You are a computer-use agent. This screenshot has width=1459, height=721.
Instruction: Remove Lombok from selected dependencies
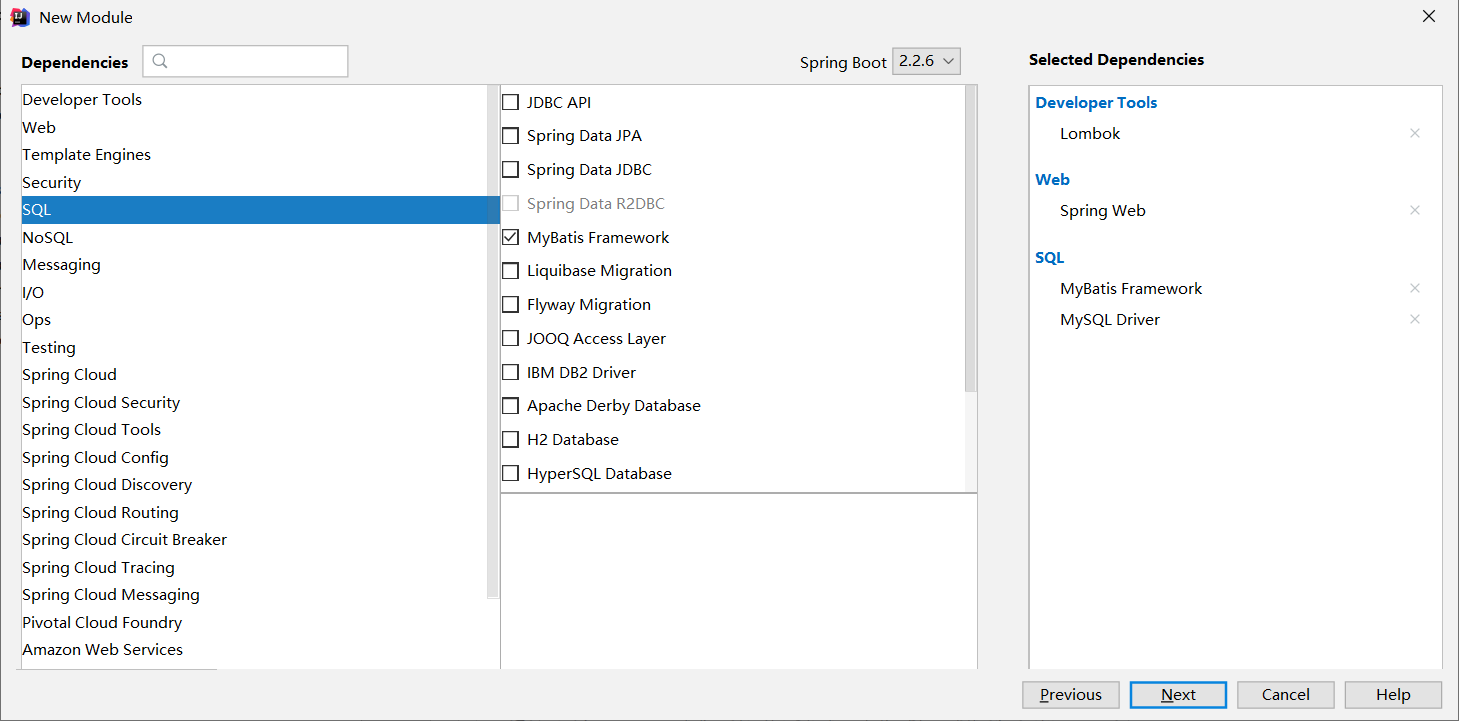[x=1414, y=133]
